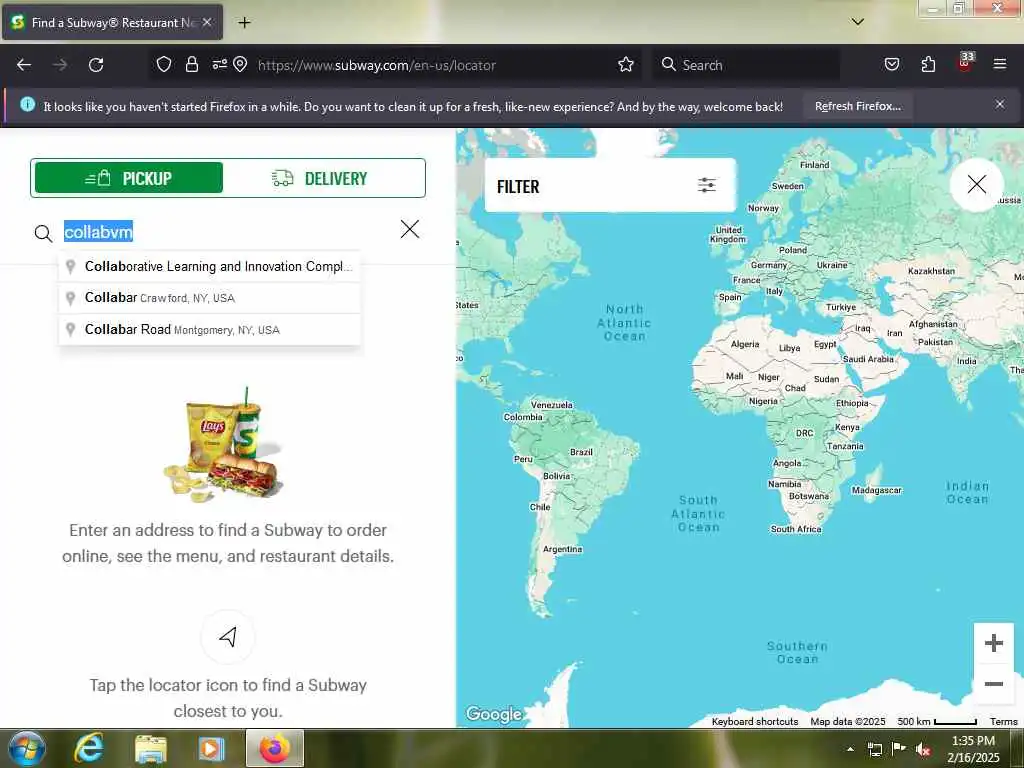Open the map Terms link

(x=1004, y=722)
